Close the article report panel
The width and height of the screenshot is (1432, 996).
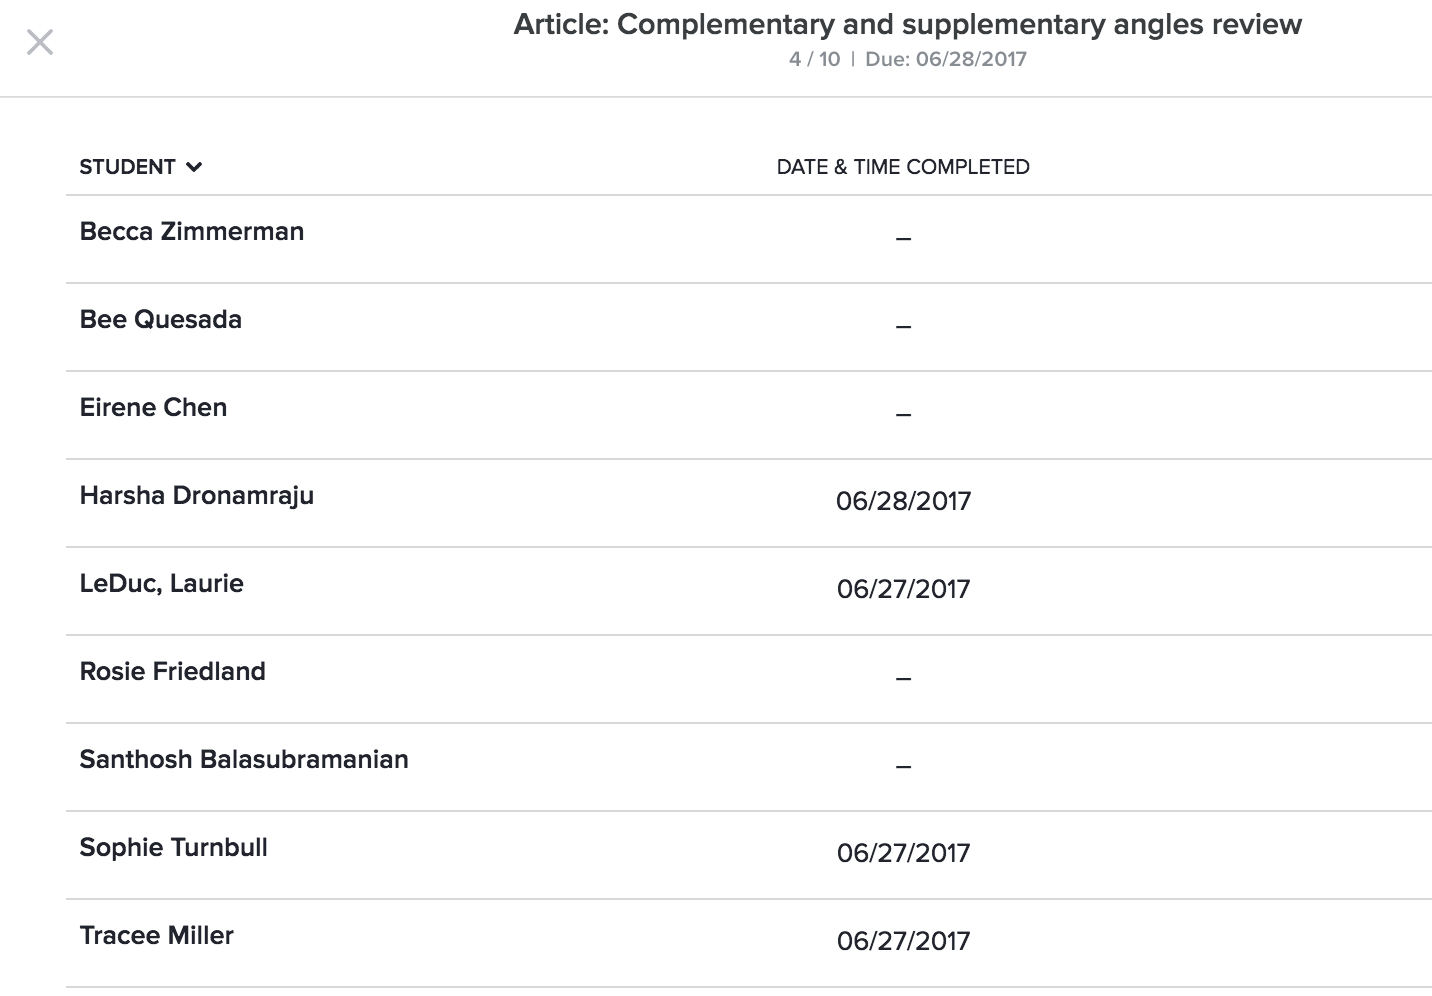(x=40, y=42)
